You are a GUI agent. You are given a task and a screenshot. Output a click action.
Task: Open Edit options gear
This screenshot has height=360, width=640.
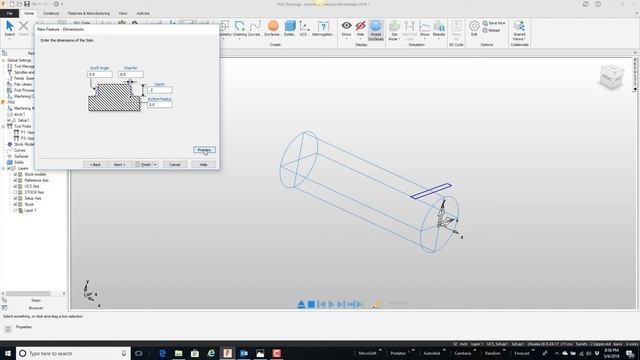pos(474,29)
